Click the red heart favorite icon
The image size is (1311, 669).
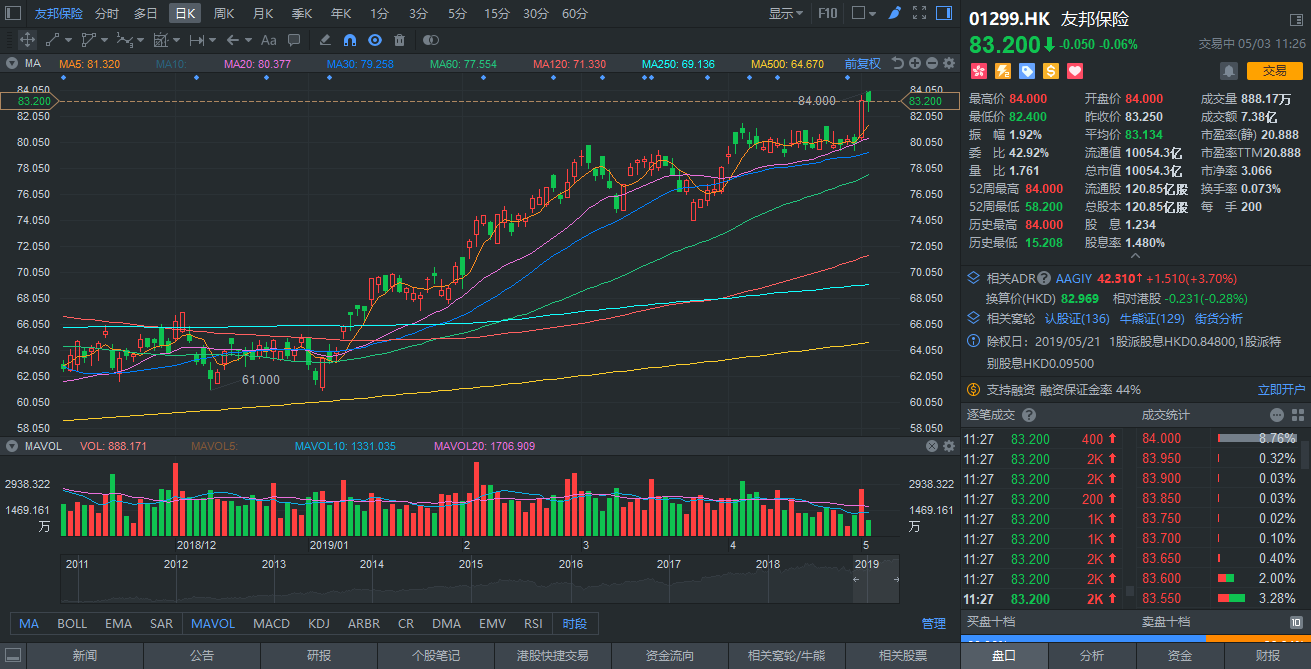[x=1075, y=71]
